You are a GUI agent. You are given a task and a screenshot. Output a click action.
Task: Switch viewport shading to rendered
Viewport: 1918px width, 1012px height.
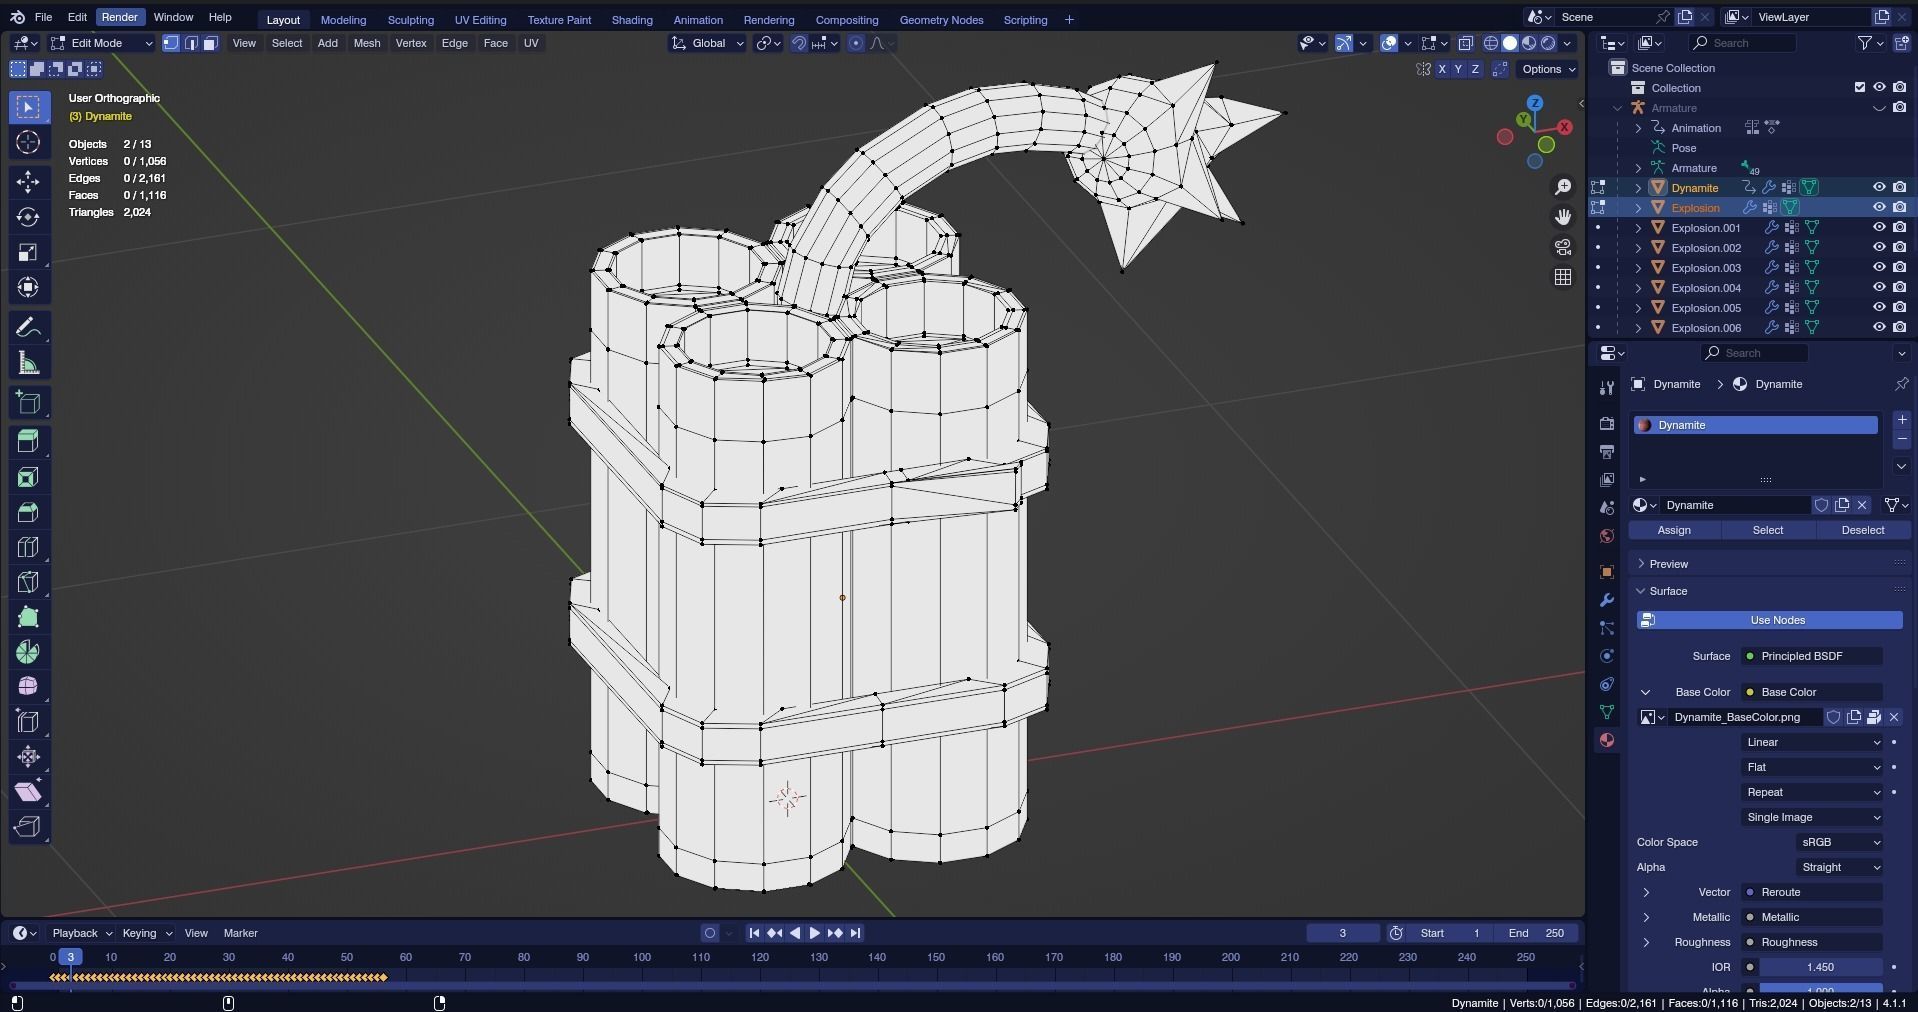pyautogui.click(x=1548, y=43)
